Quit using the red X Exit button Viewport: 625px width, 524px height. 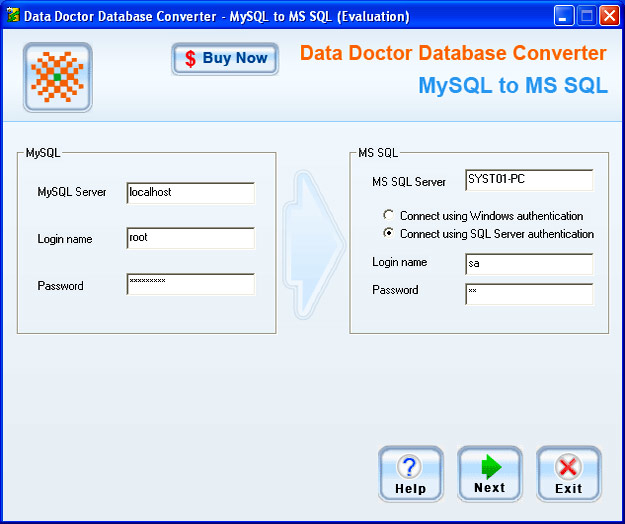[x=568, y=474]
